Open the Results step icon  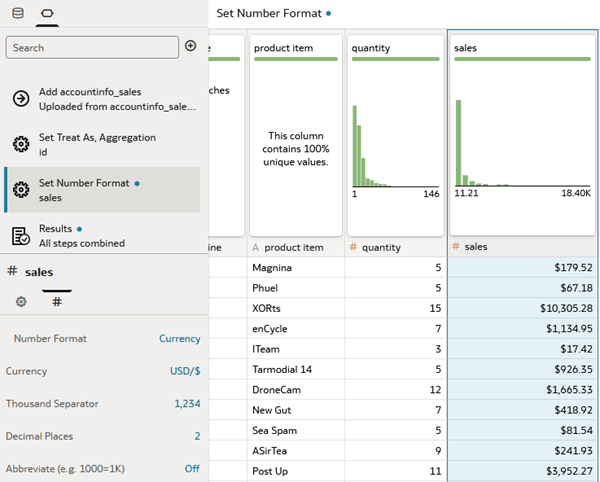point(20,236)
